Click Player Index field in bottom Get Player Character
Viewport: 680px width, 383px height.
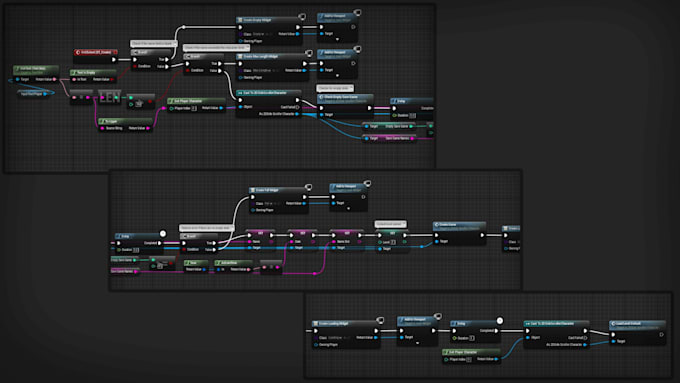(469, 359)
